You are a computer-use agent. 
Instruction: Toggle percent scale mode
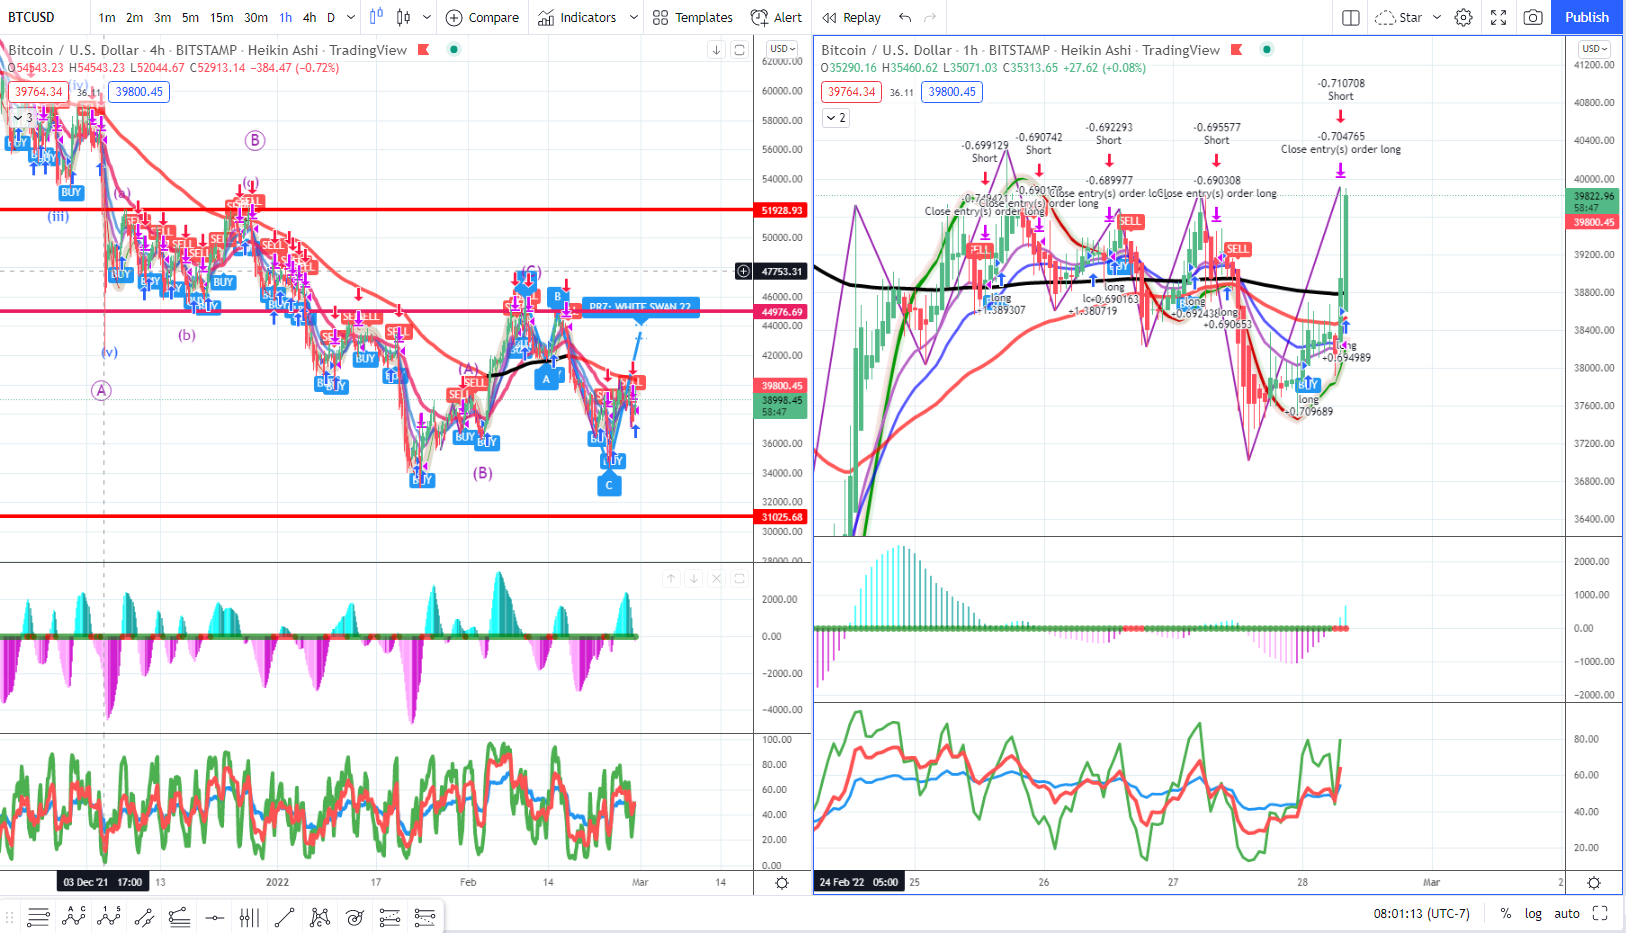(x=1505, y=913)
